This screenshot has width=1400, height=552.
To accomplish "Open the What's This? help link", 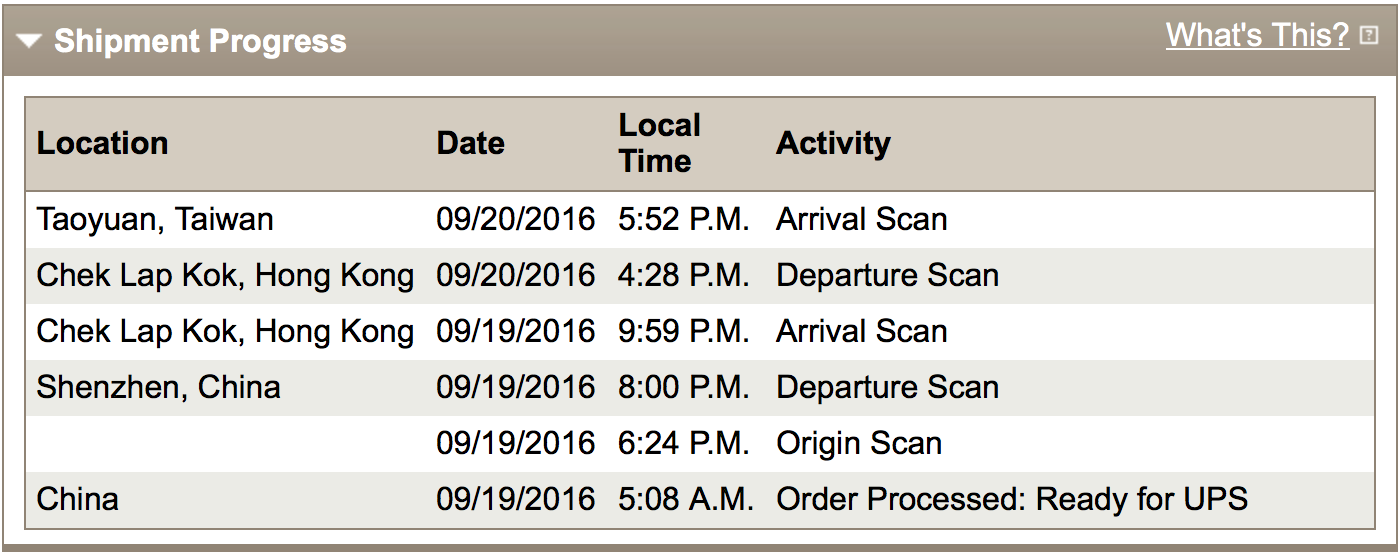I will (x=1257, y=36).
